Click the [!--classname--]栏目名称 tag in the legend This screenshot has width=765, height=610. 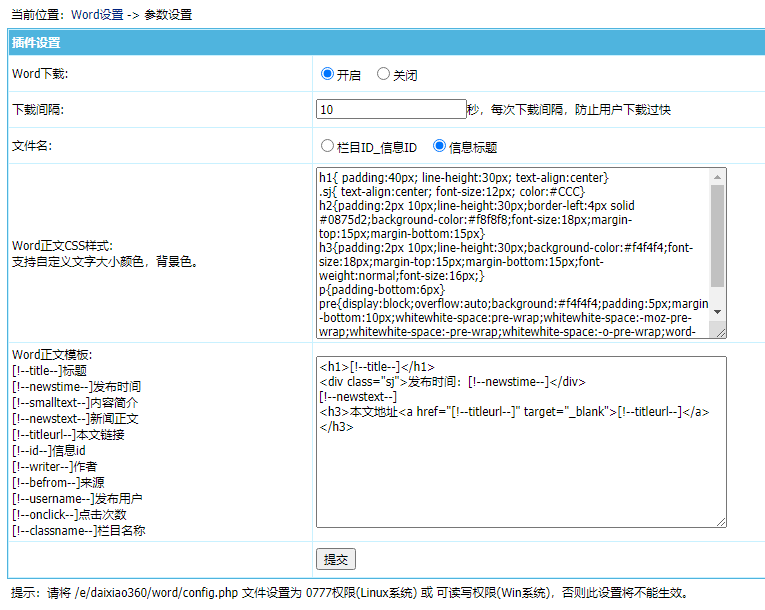coord(78,530)
